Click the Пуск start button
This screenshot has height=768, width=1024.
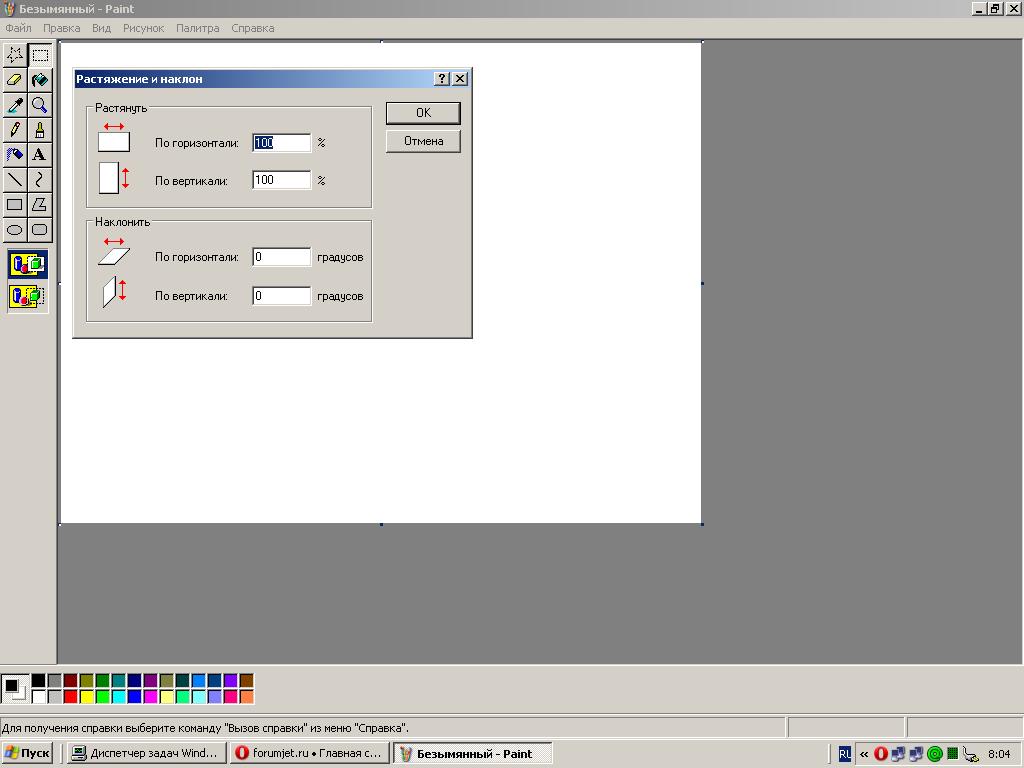(28, 754)
